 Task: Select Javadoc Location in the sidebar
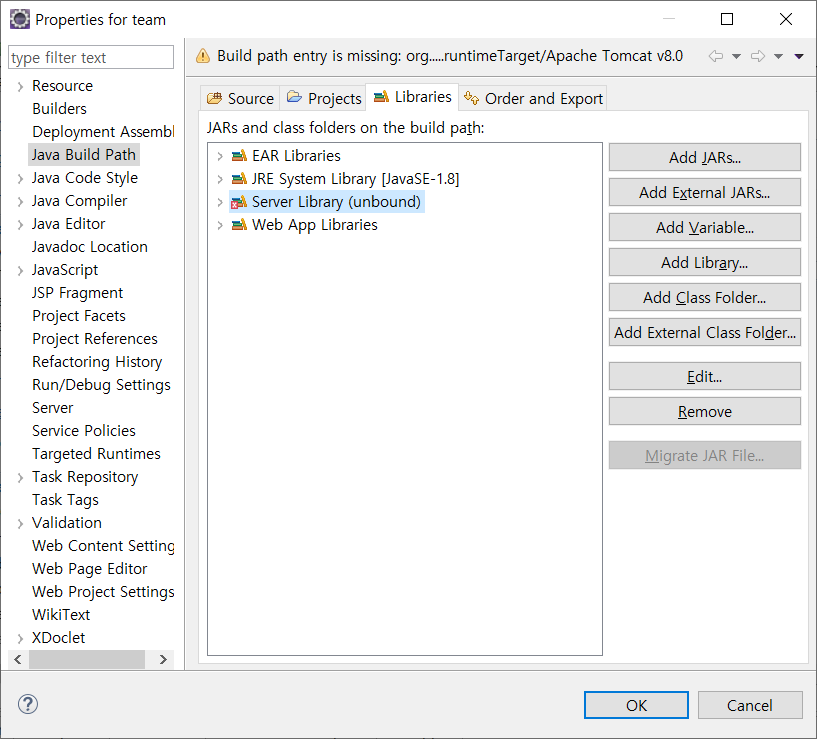90,247
